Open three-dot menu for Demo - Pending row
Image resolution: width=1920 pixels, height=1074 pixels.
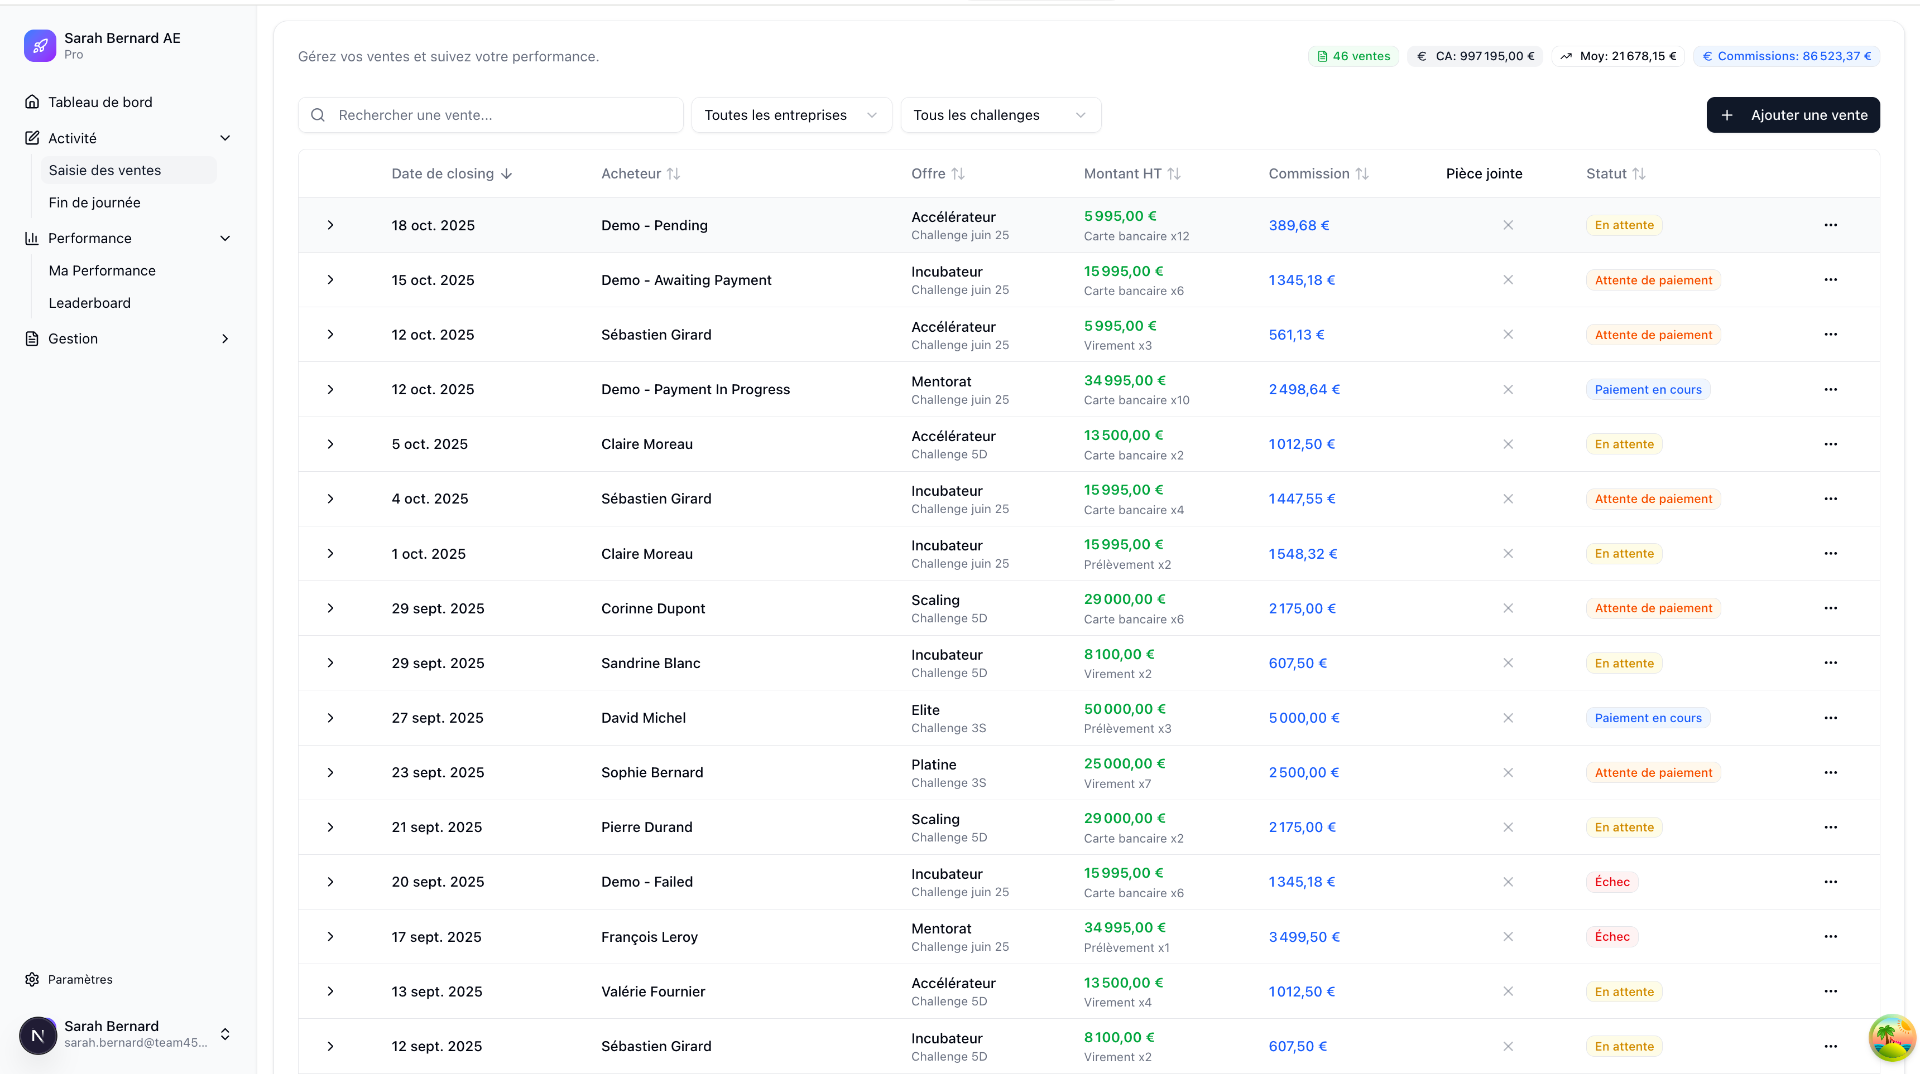[1830, 225]
